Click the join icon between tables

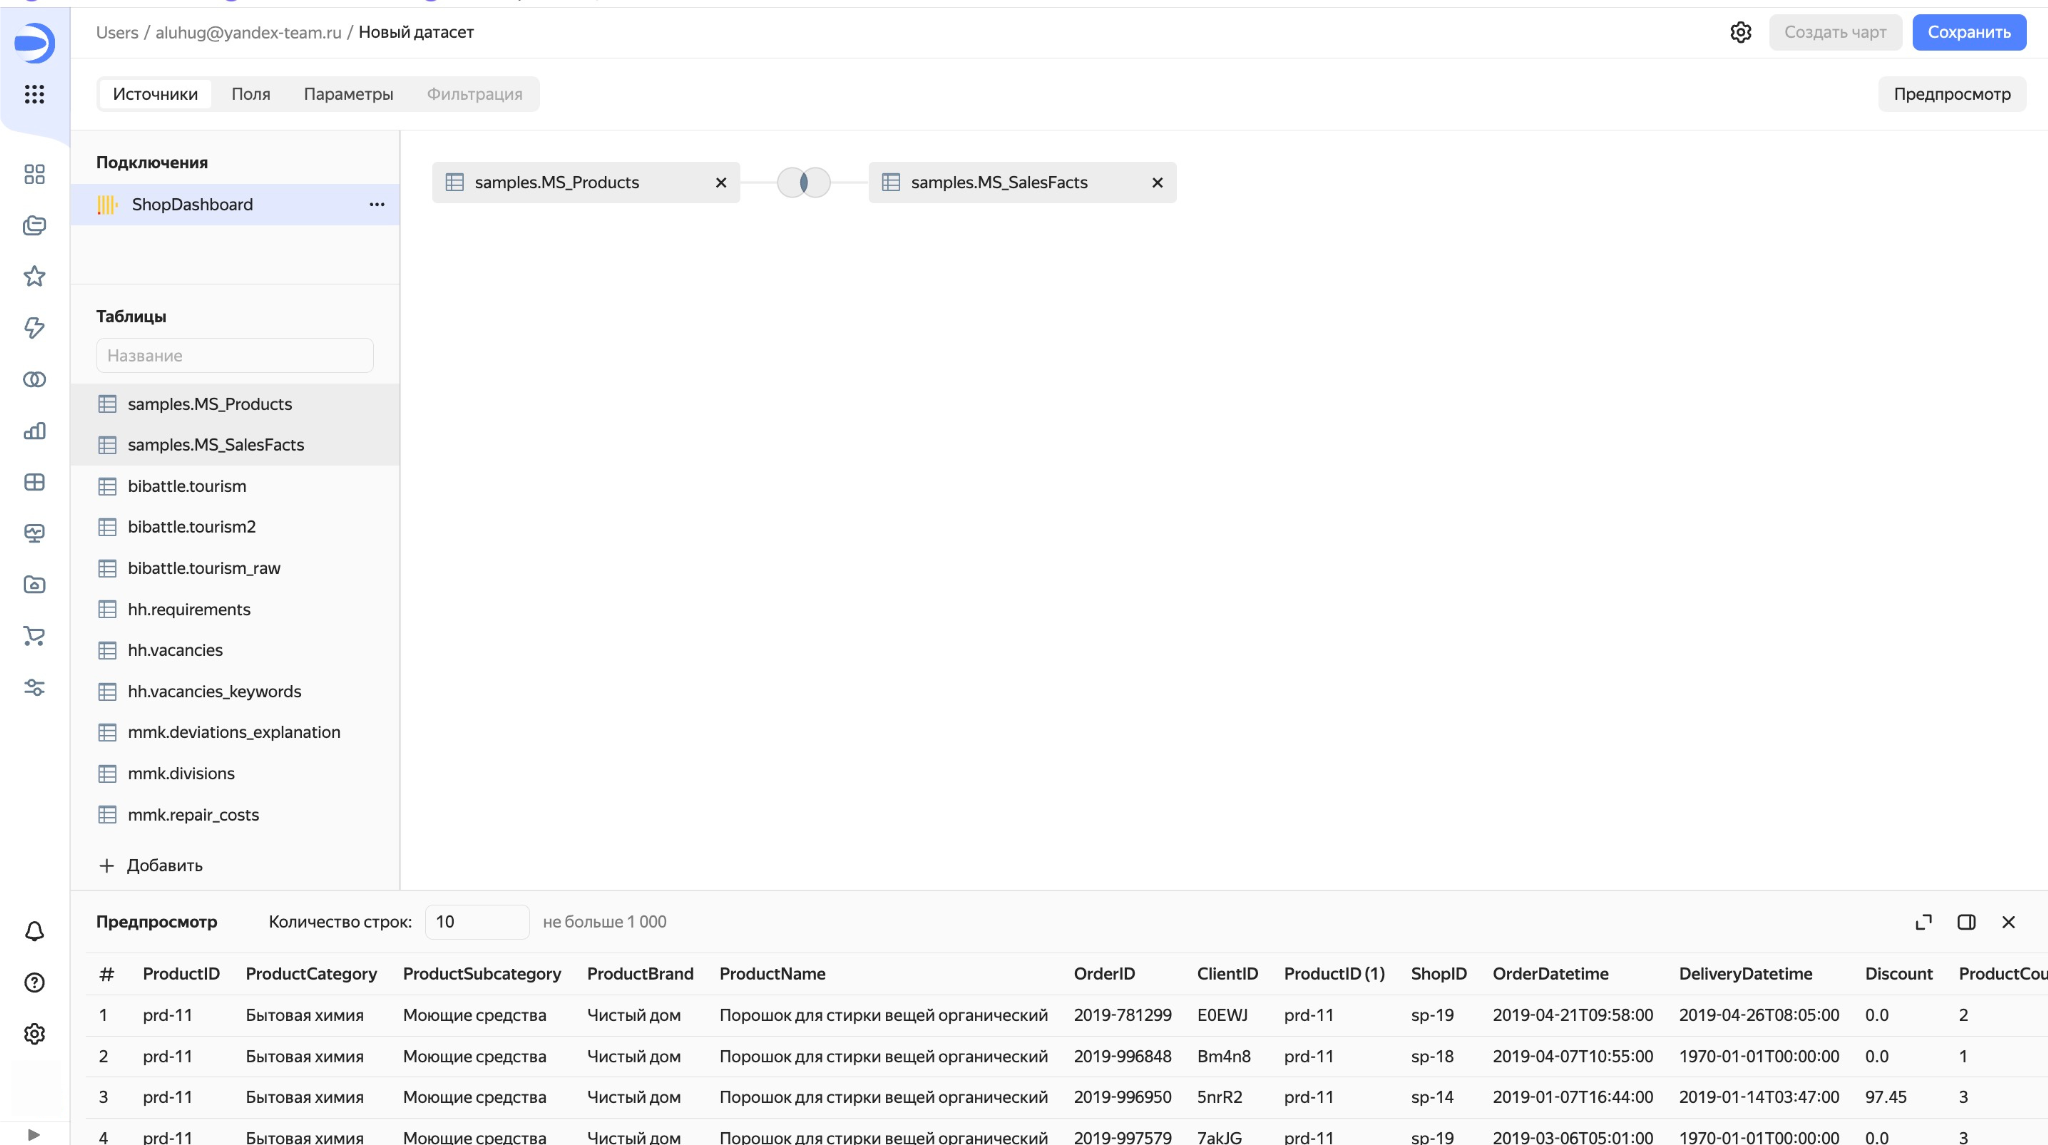pyautogui.click(x=804, y=182)
